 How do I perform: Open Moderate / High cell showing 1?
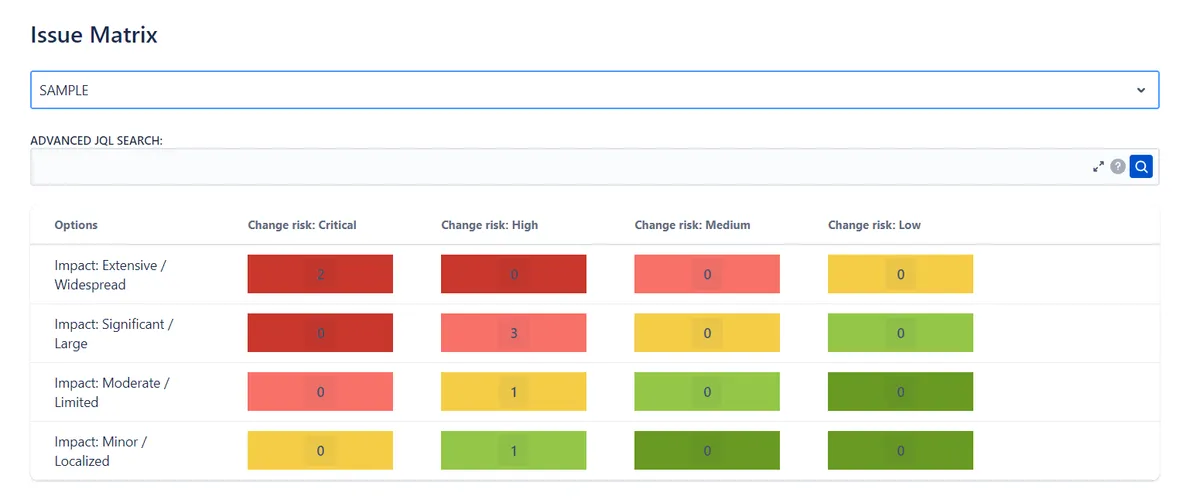pyautogui.click(x=514, y=392)
